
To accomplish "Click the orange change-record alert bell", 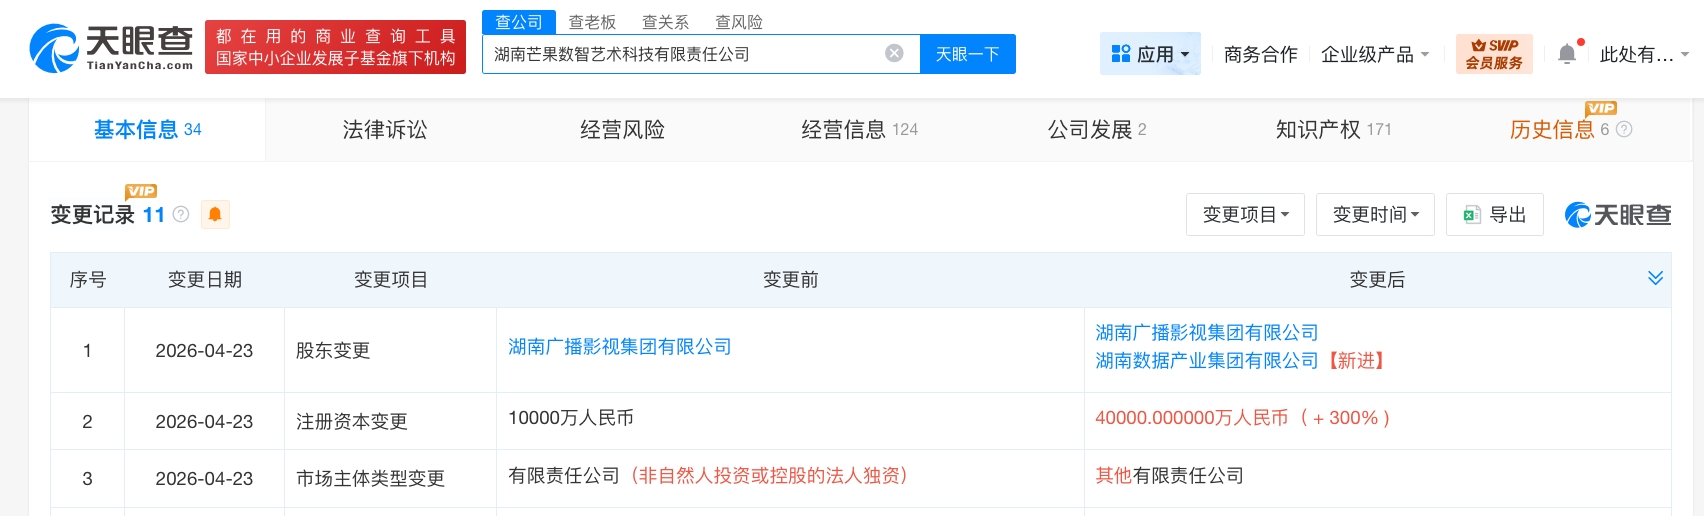I will [215, 214].
